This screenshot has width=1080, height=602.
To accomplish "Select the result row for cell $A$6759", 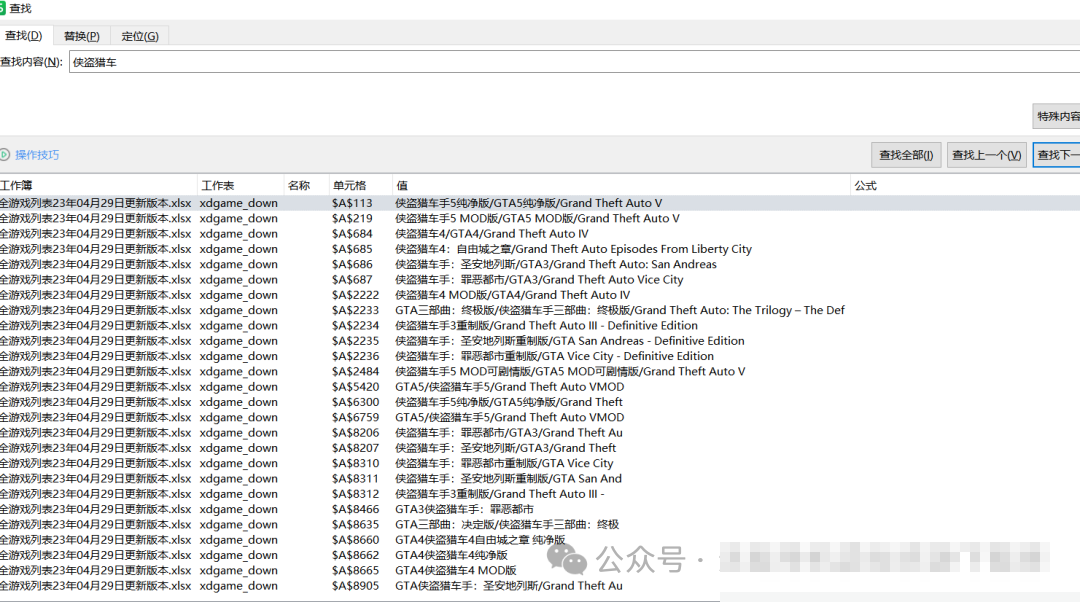I will [540, 417].
